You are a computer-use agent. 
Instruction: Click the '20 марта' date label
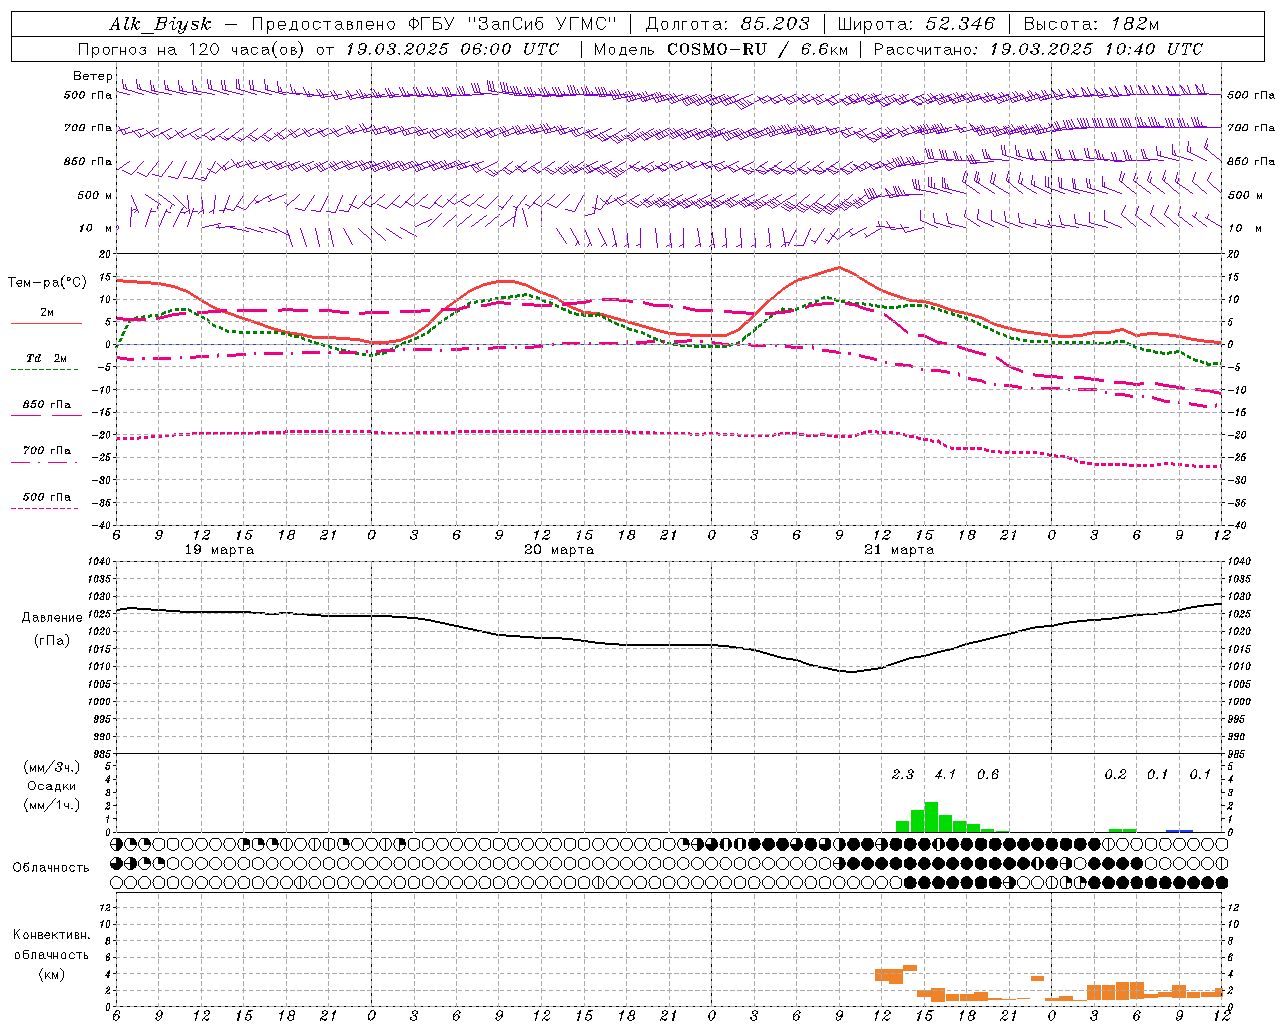click(560, 550)
